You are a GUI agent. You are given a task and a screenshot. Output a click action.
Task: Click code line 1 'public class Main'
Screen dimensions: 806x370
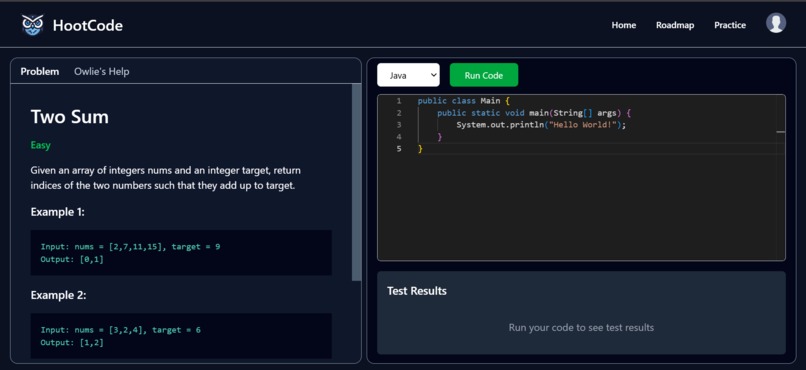coord(463,101)
